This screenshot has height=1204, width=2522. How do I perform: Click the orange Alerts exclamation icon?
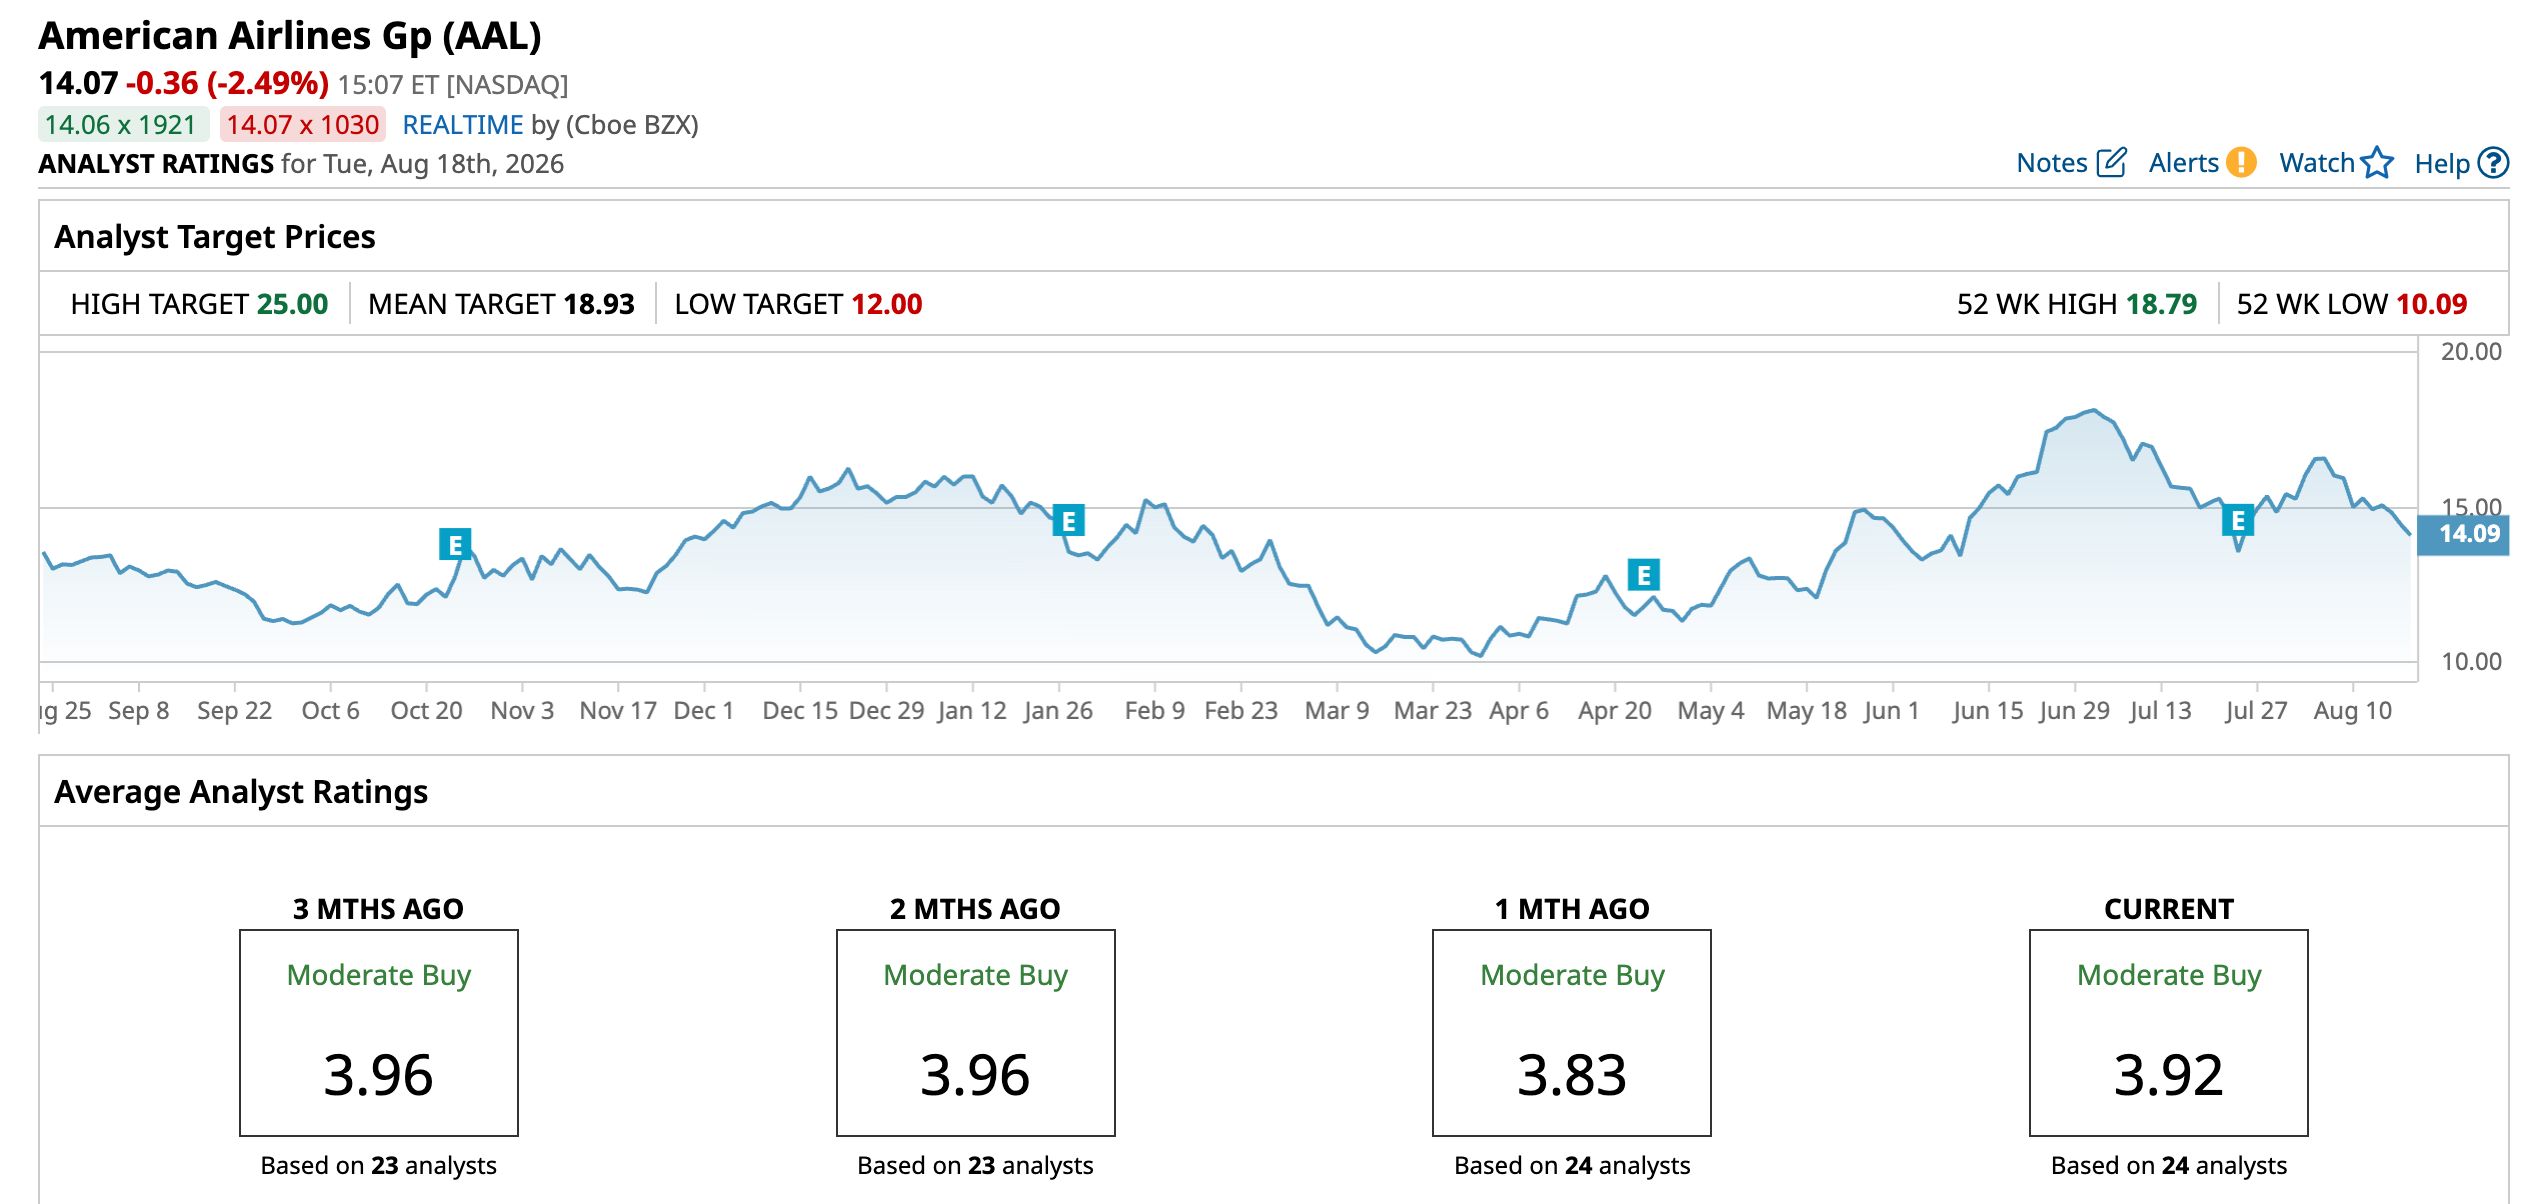[x=2241, y=162]
